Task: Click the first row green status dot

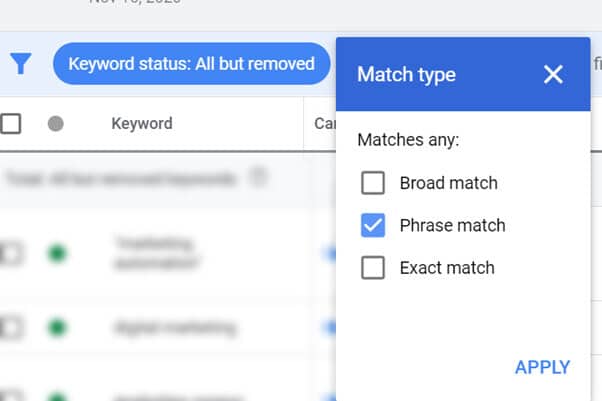Action: coord(57,253)
